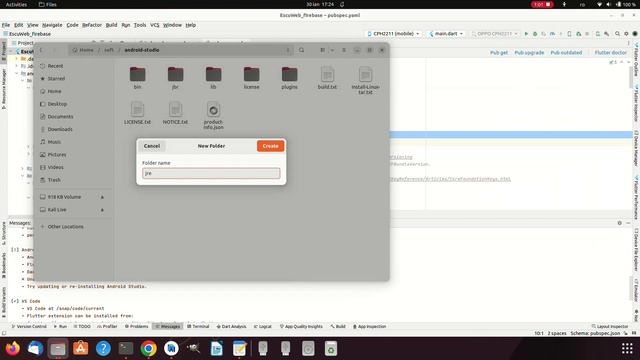The height and width of the screenshot is (360, 640).
Task: Click the Debug bug icon in toolbar
Action: (535, 33)
